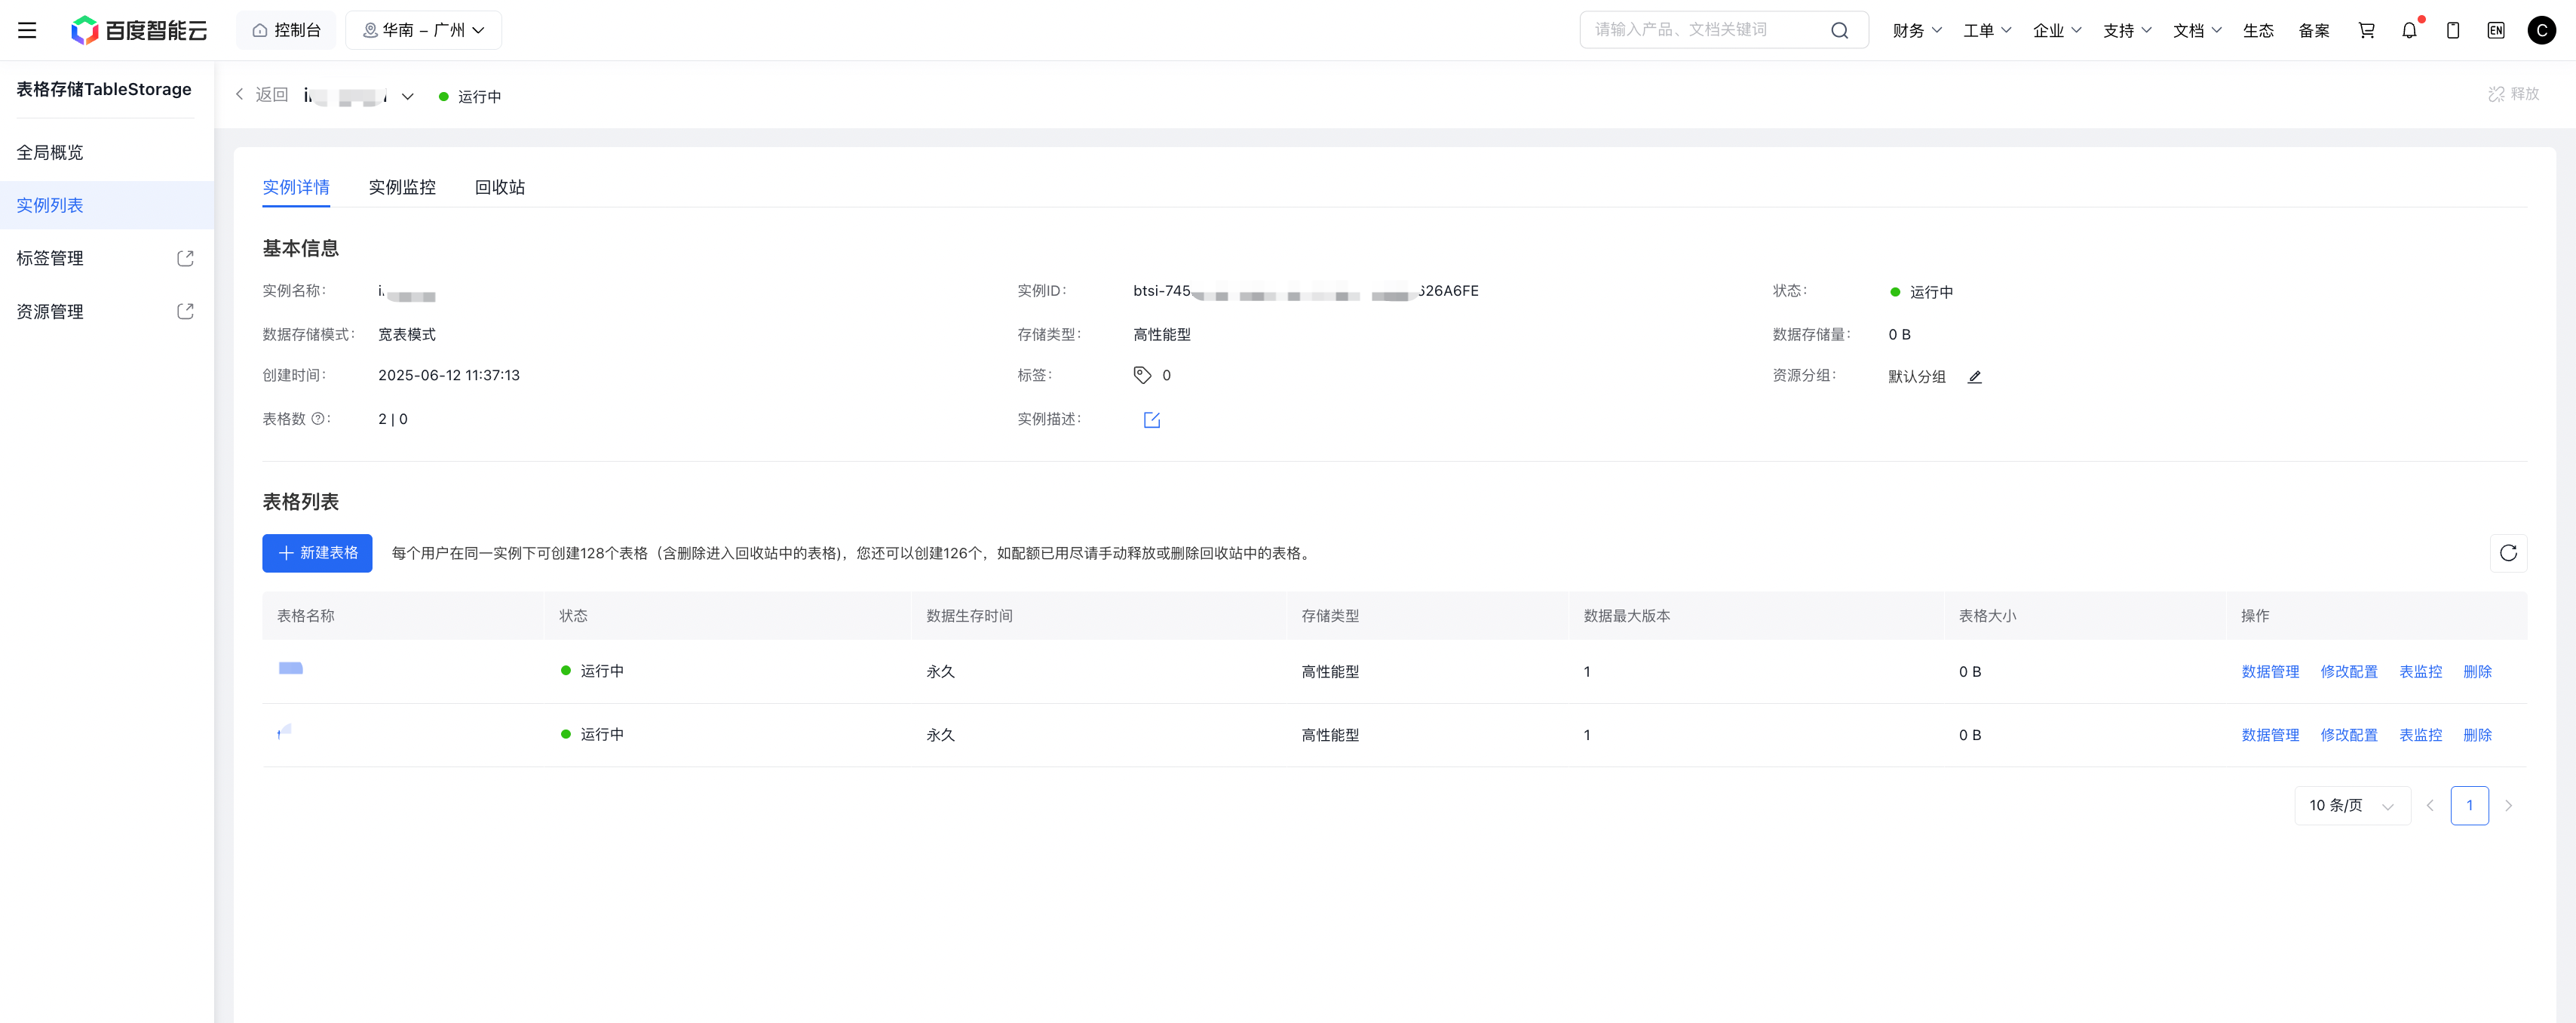Open the 财务 menu
The height and width of the screenshot is (1023, 2576).
pyautogui.click(x=1916, y=30)
